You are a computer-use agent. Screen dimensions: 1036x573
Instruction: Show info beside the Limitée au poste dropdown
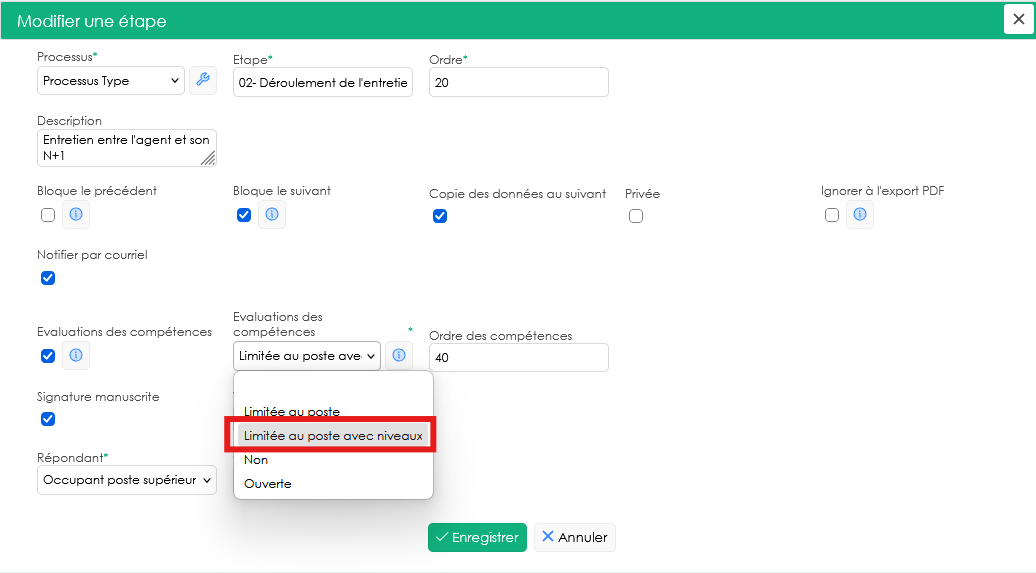(398, 356)
